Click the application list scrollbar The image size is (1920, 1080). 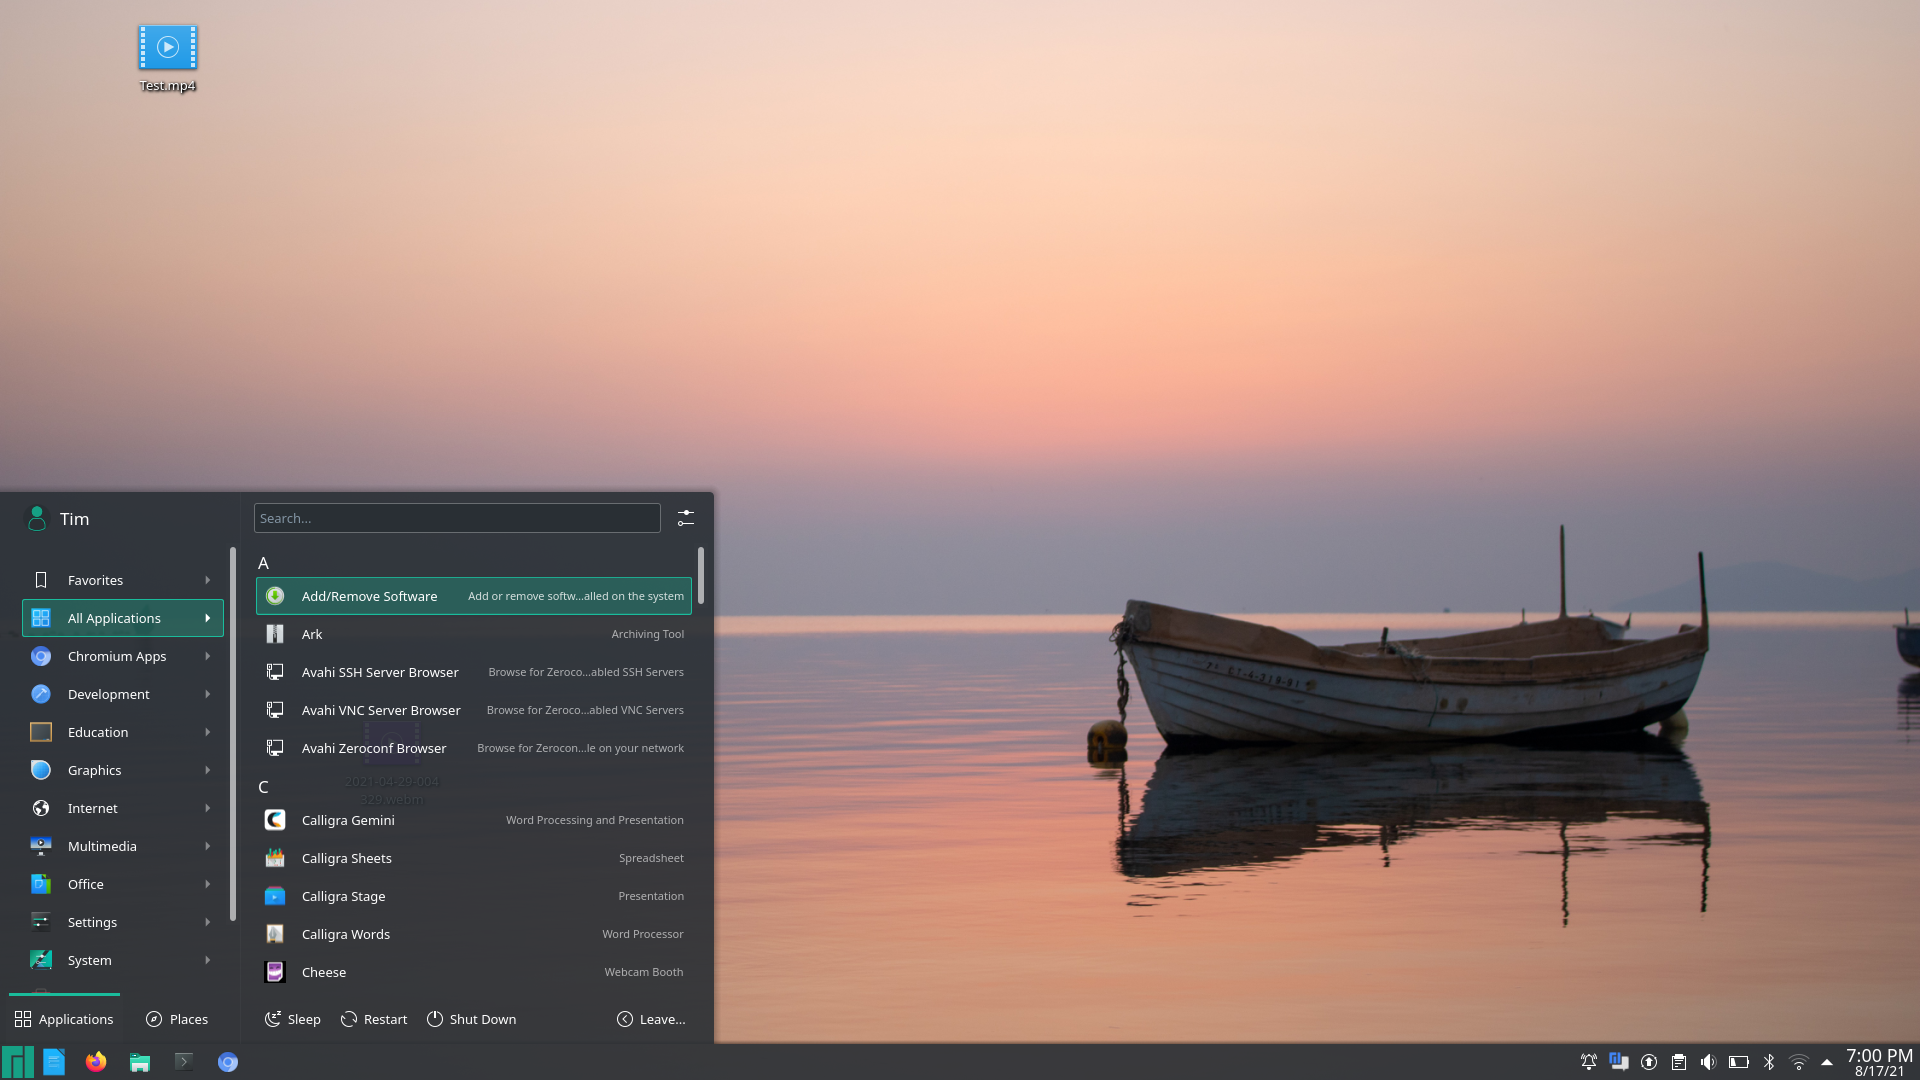(701, 576)
